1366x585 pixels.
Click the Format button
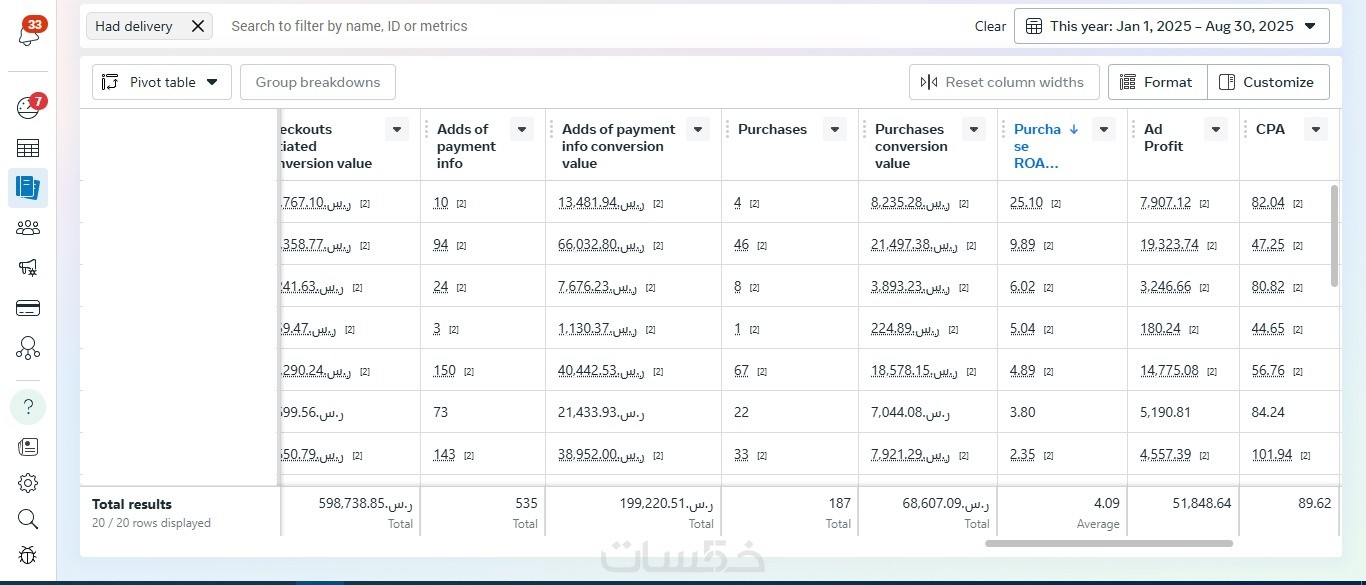click(x=1157, y=82)
